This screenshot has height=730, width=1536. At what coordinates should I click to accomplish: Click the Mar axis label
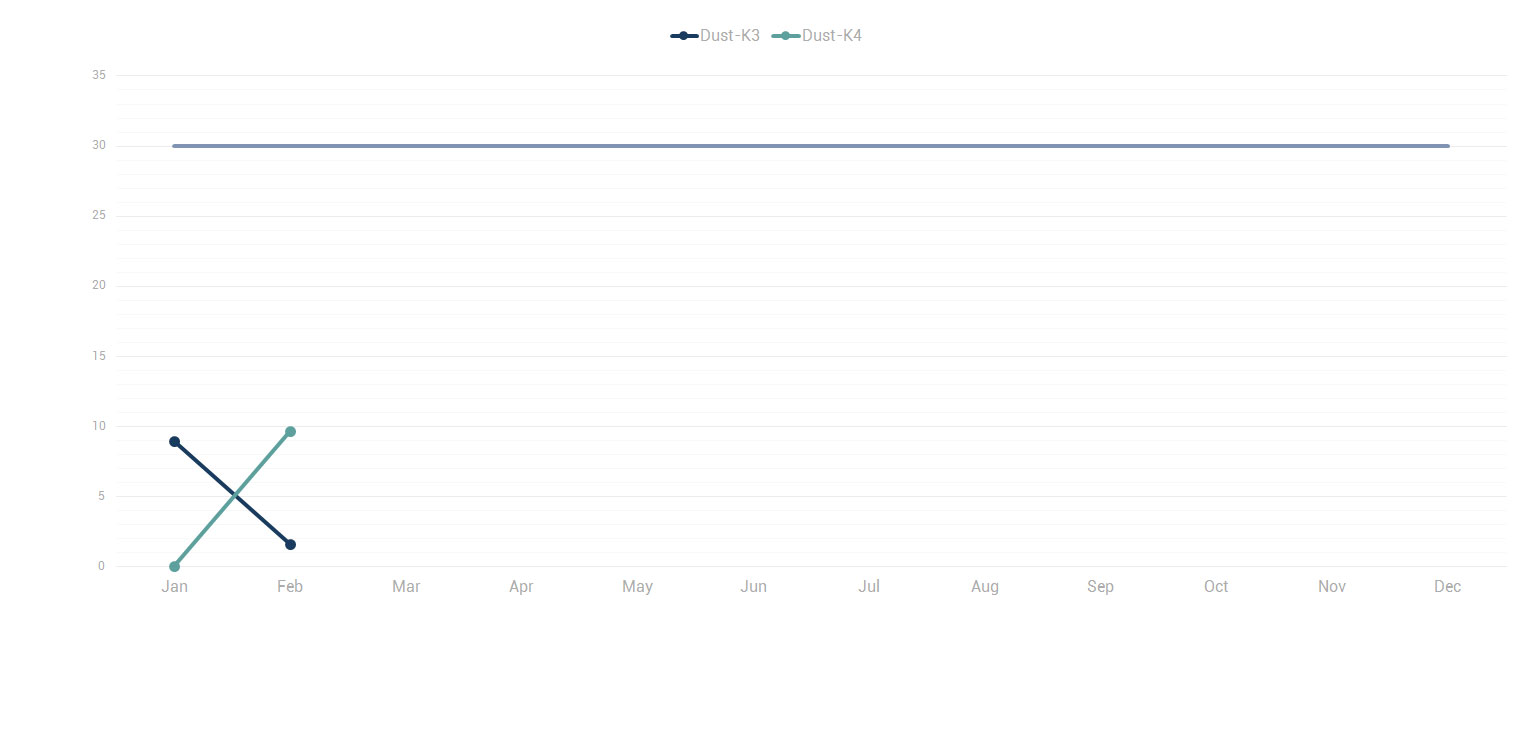(x=406, y=587)
